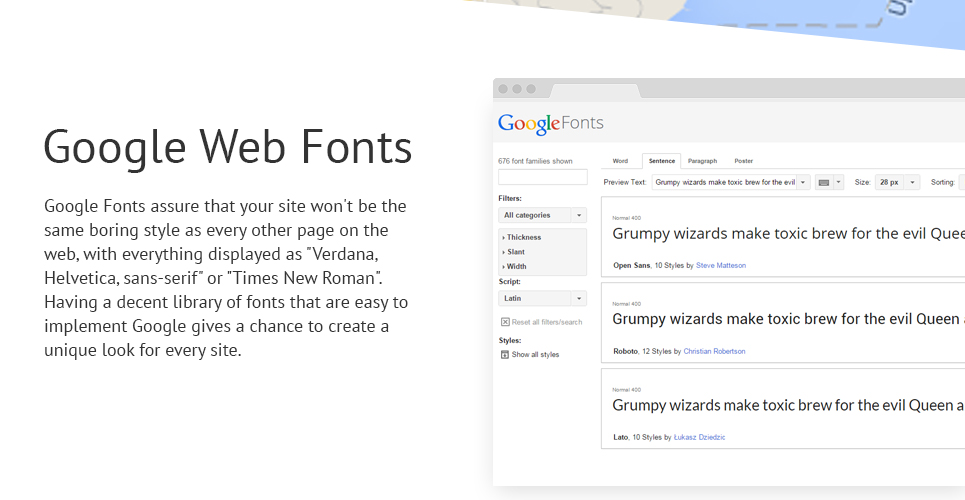Click the Roboto font name
This screenshot has height=500, width=965.
click(625, 352)
